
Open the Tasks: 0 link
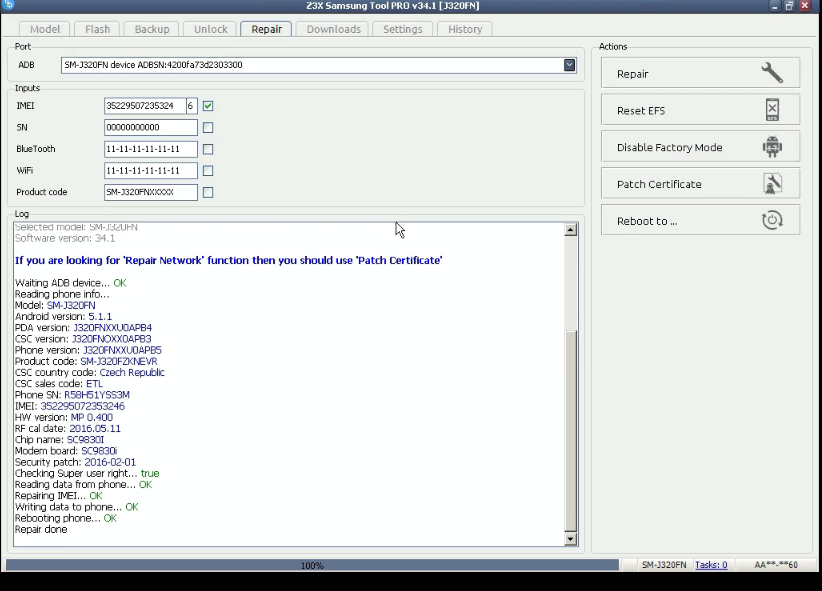tap(711, 565)
